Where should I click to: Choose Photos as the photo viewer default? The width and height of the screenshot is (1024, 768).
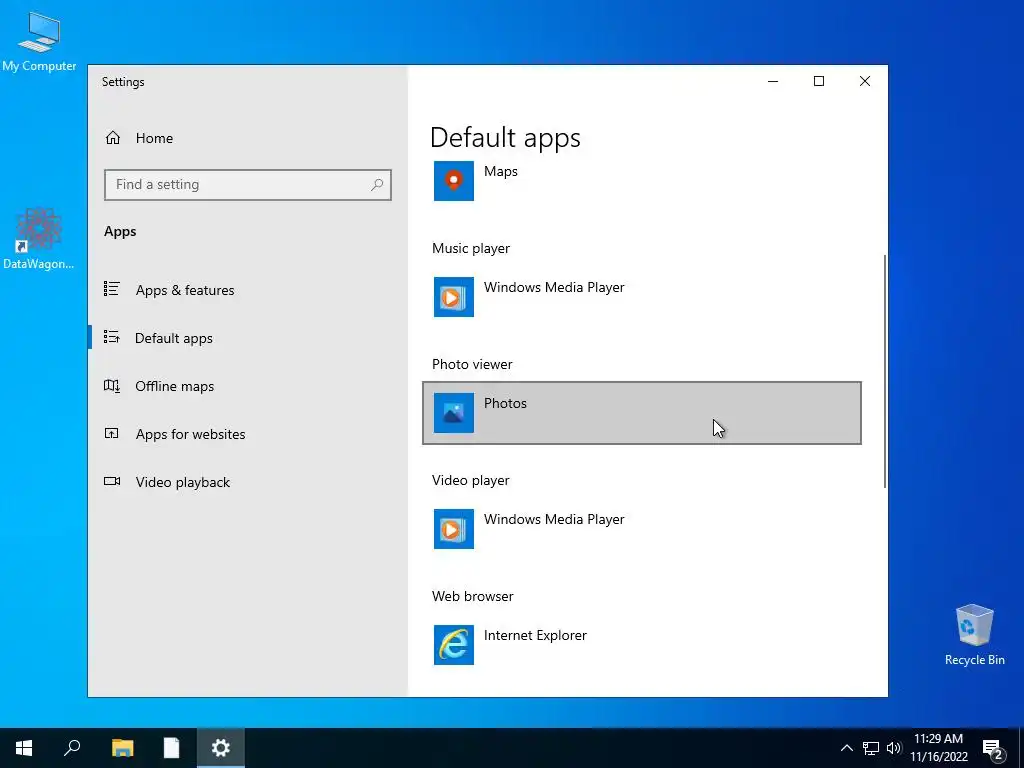pyautogui.click(x=642, y=413)
